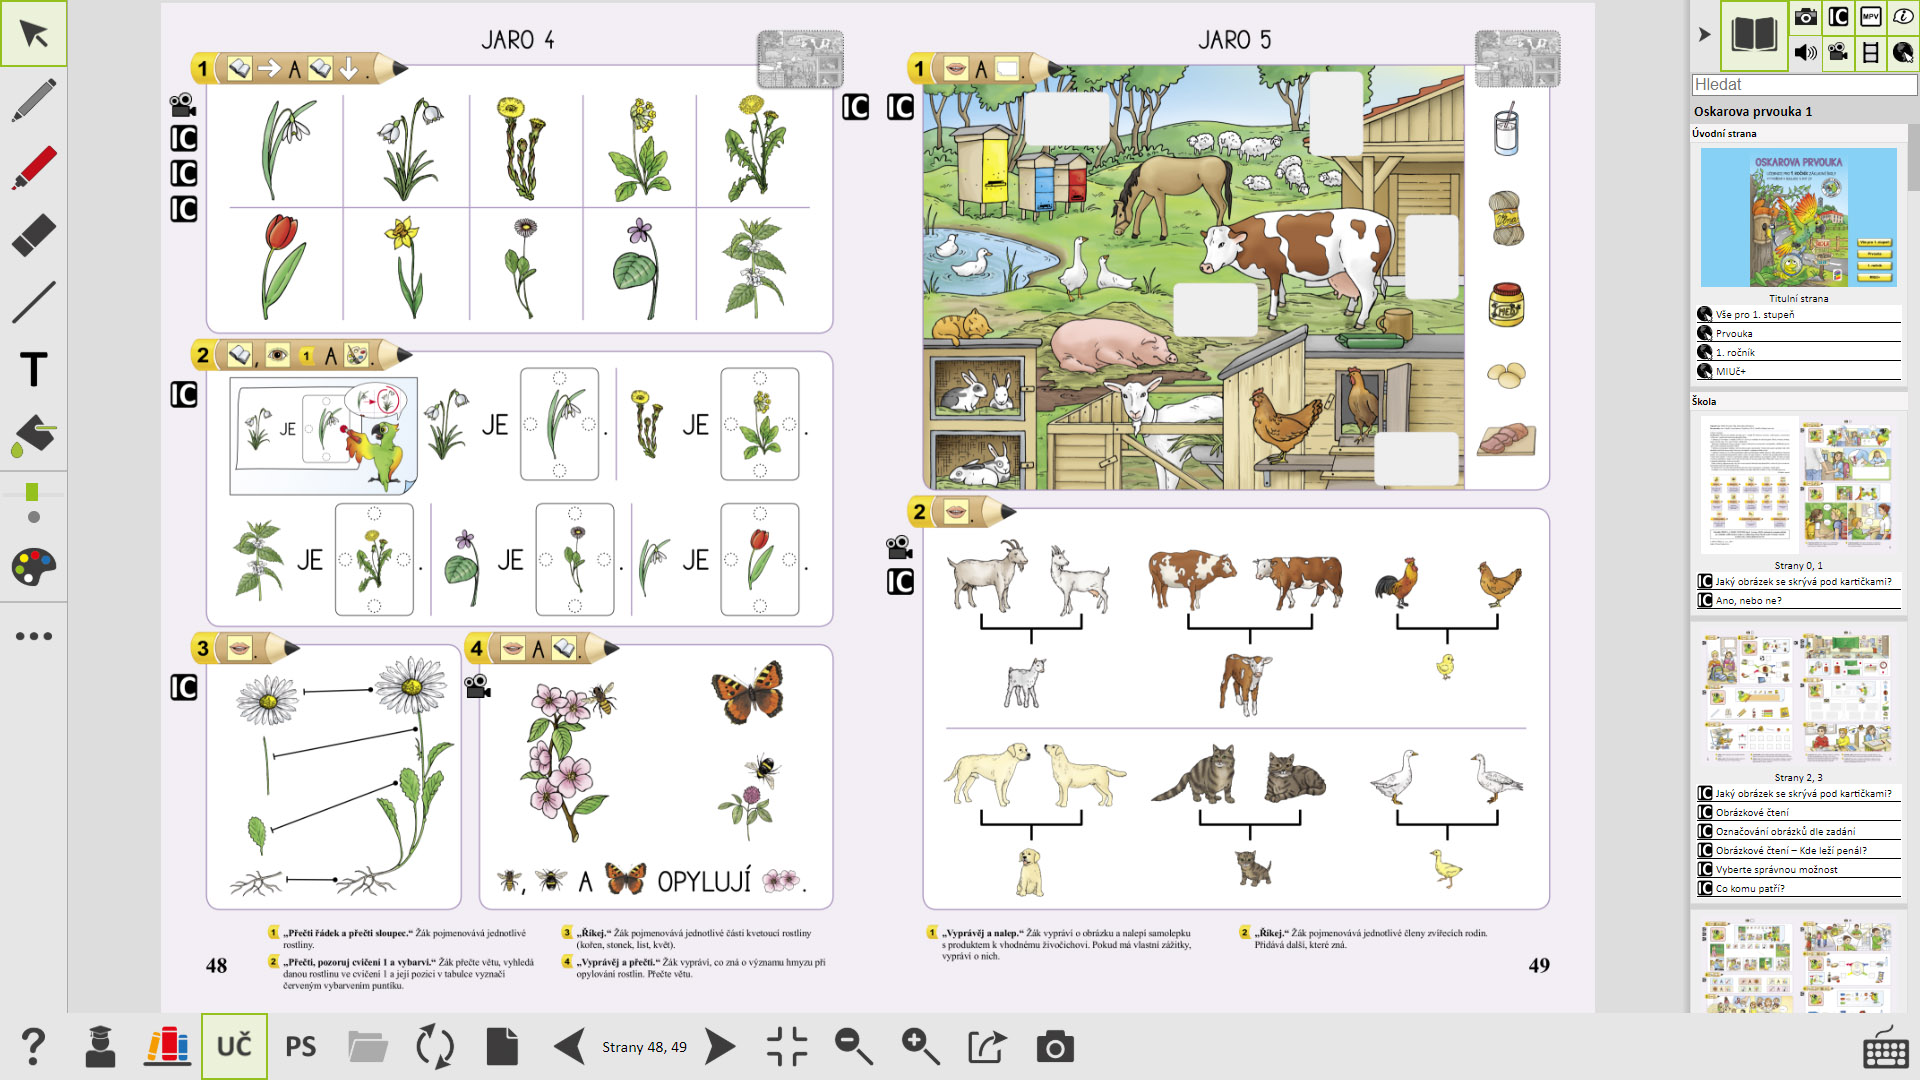Image resolution: width=1920 pixels, height=1080 pixels.
Task: Adjust the green line thickness slider
Action: click(x=33, y=493)
